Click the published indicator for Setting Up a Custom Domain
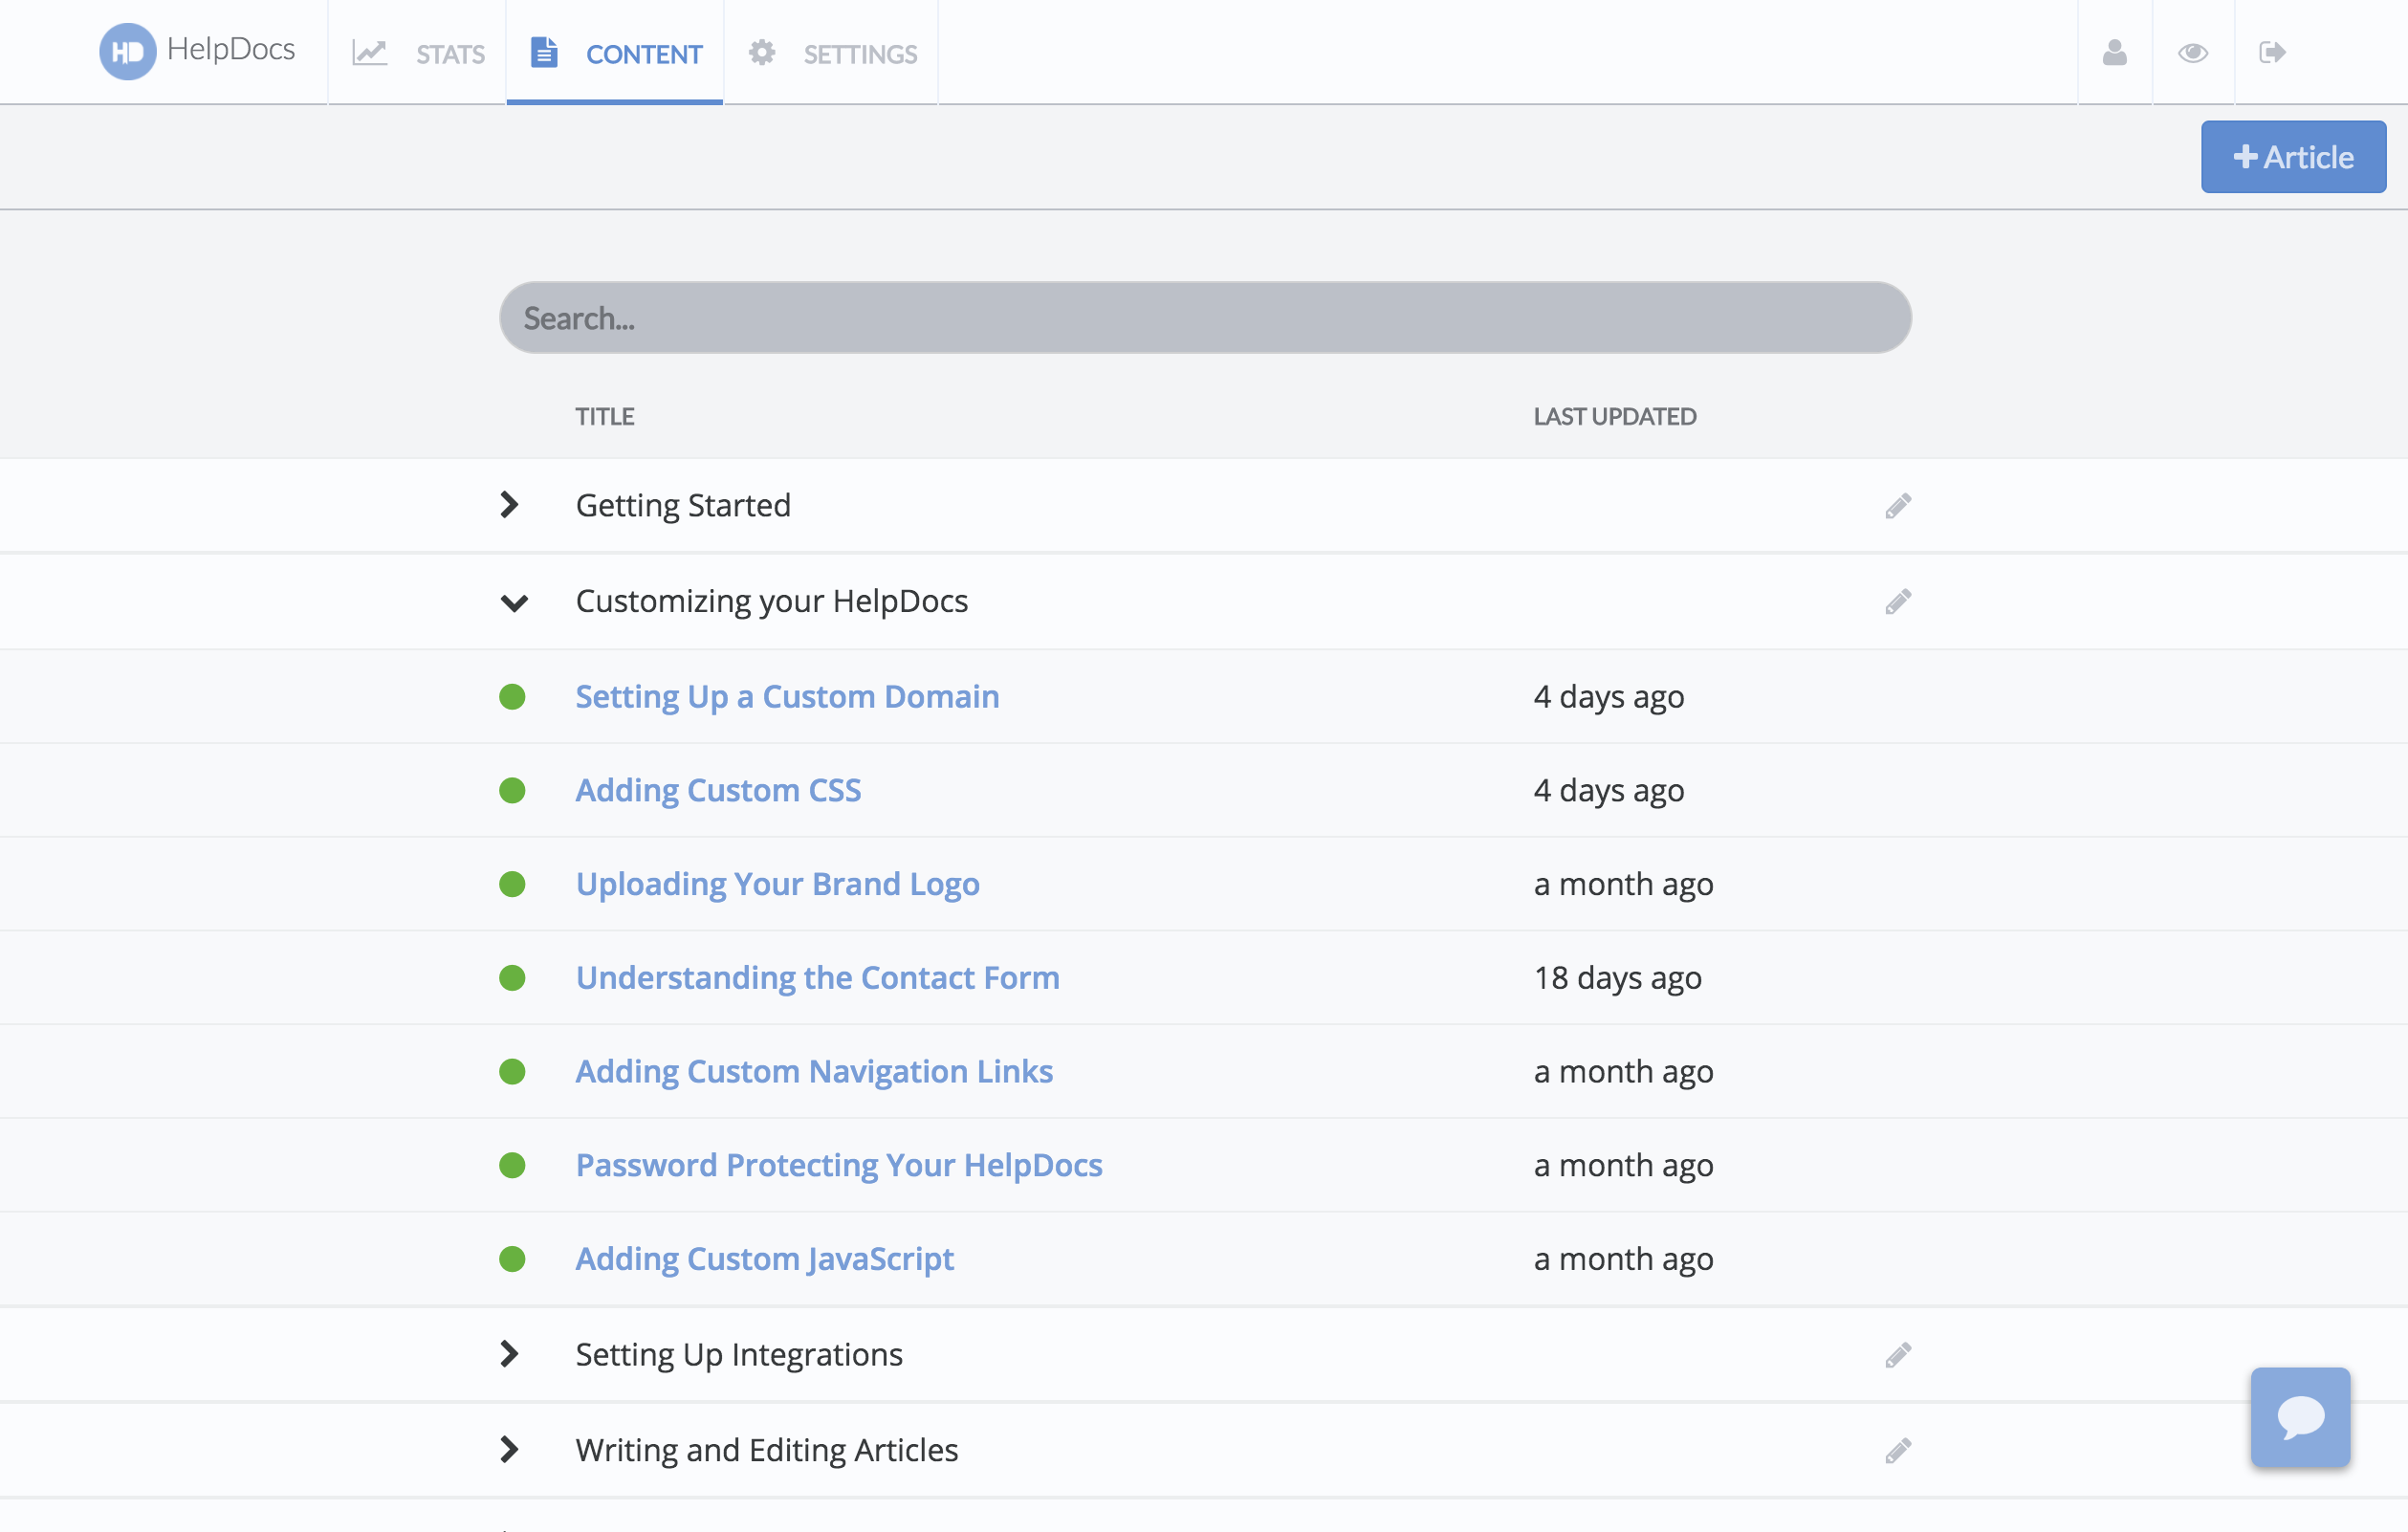The image size is (2408, 1532). [513, 697]
